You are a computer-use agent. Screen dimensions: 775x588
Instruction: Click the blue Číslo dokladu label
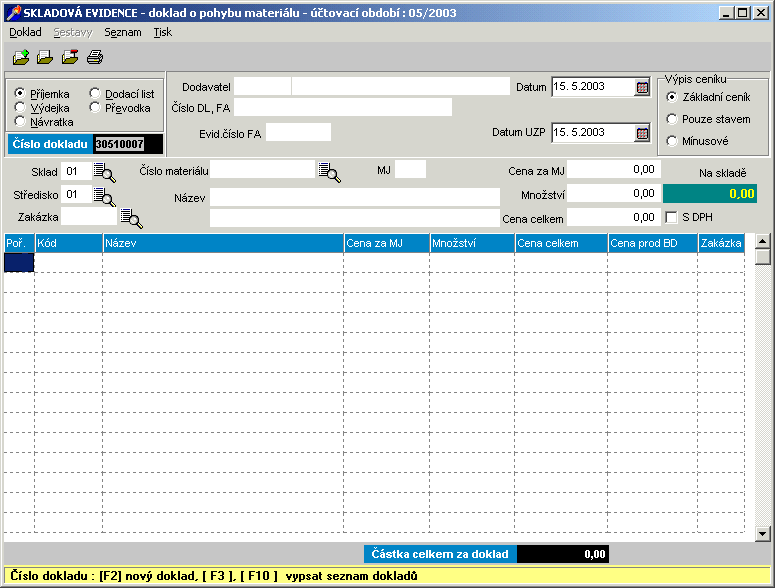pyautogui.click(x=50, y=144)
